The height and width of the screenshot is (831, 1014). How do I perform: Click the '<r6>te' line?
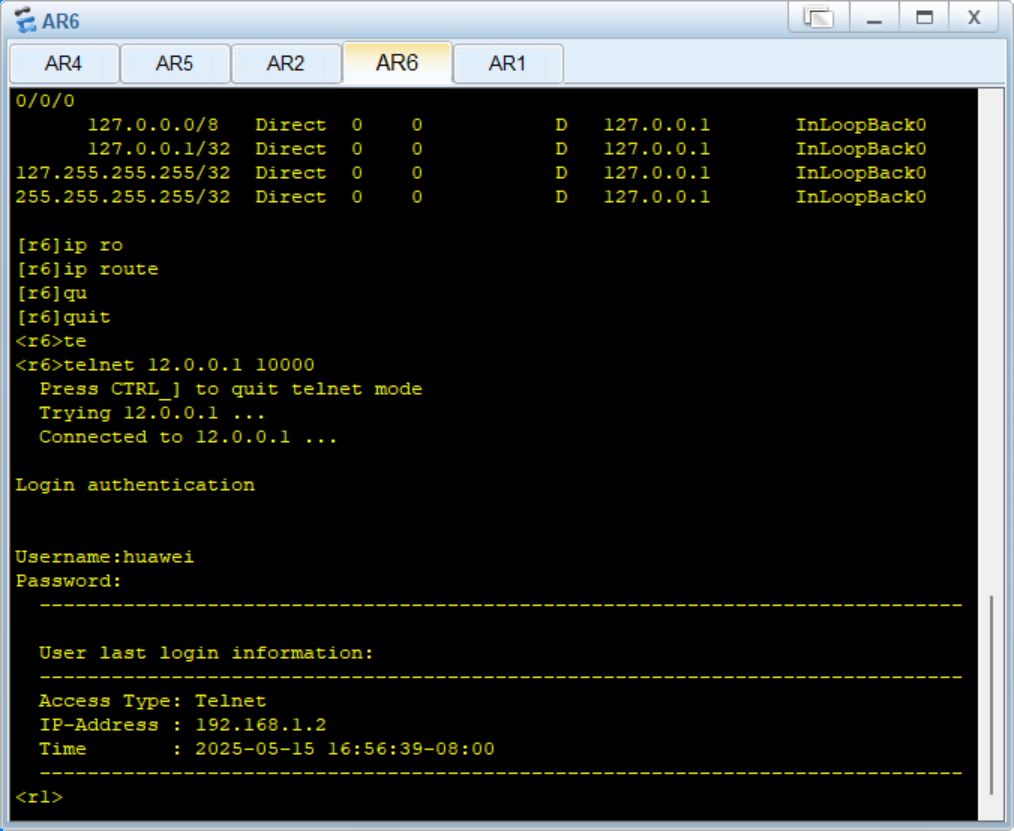[x=51, y=341]
